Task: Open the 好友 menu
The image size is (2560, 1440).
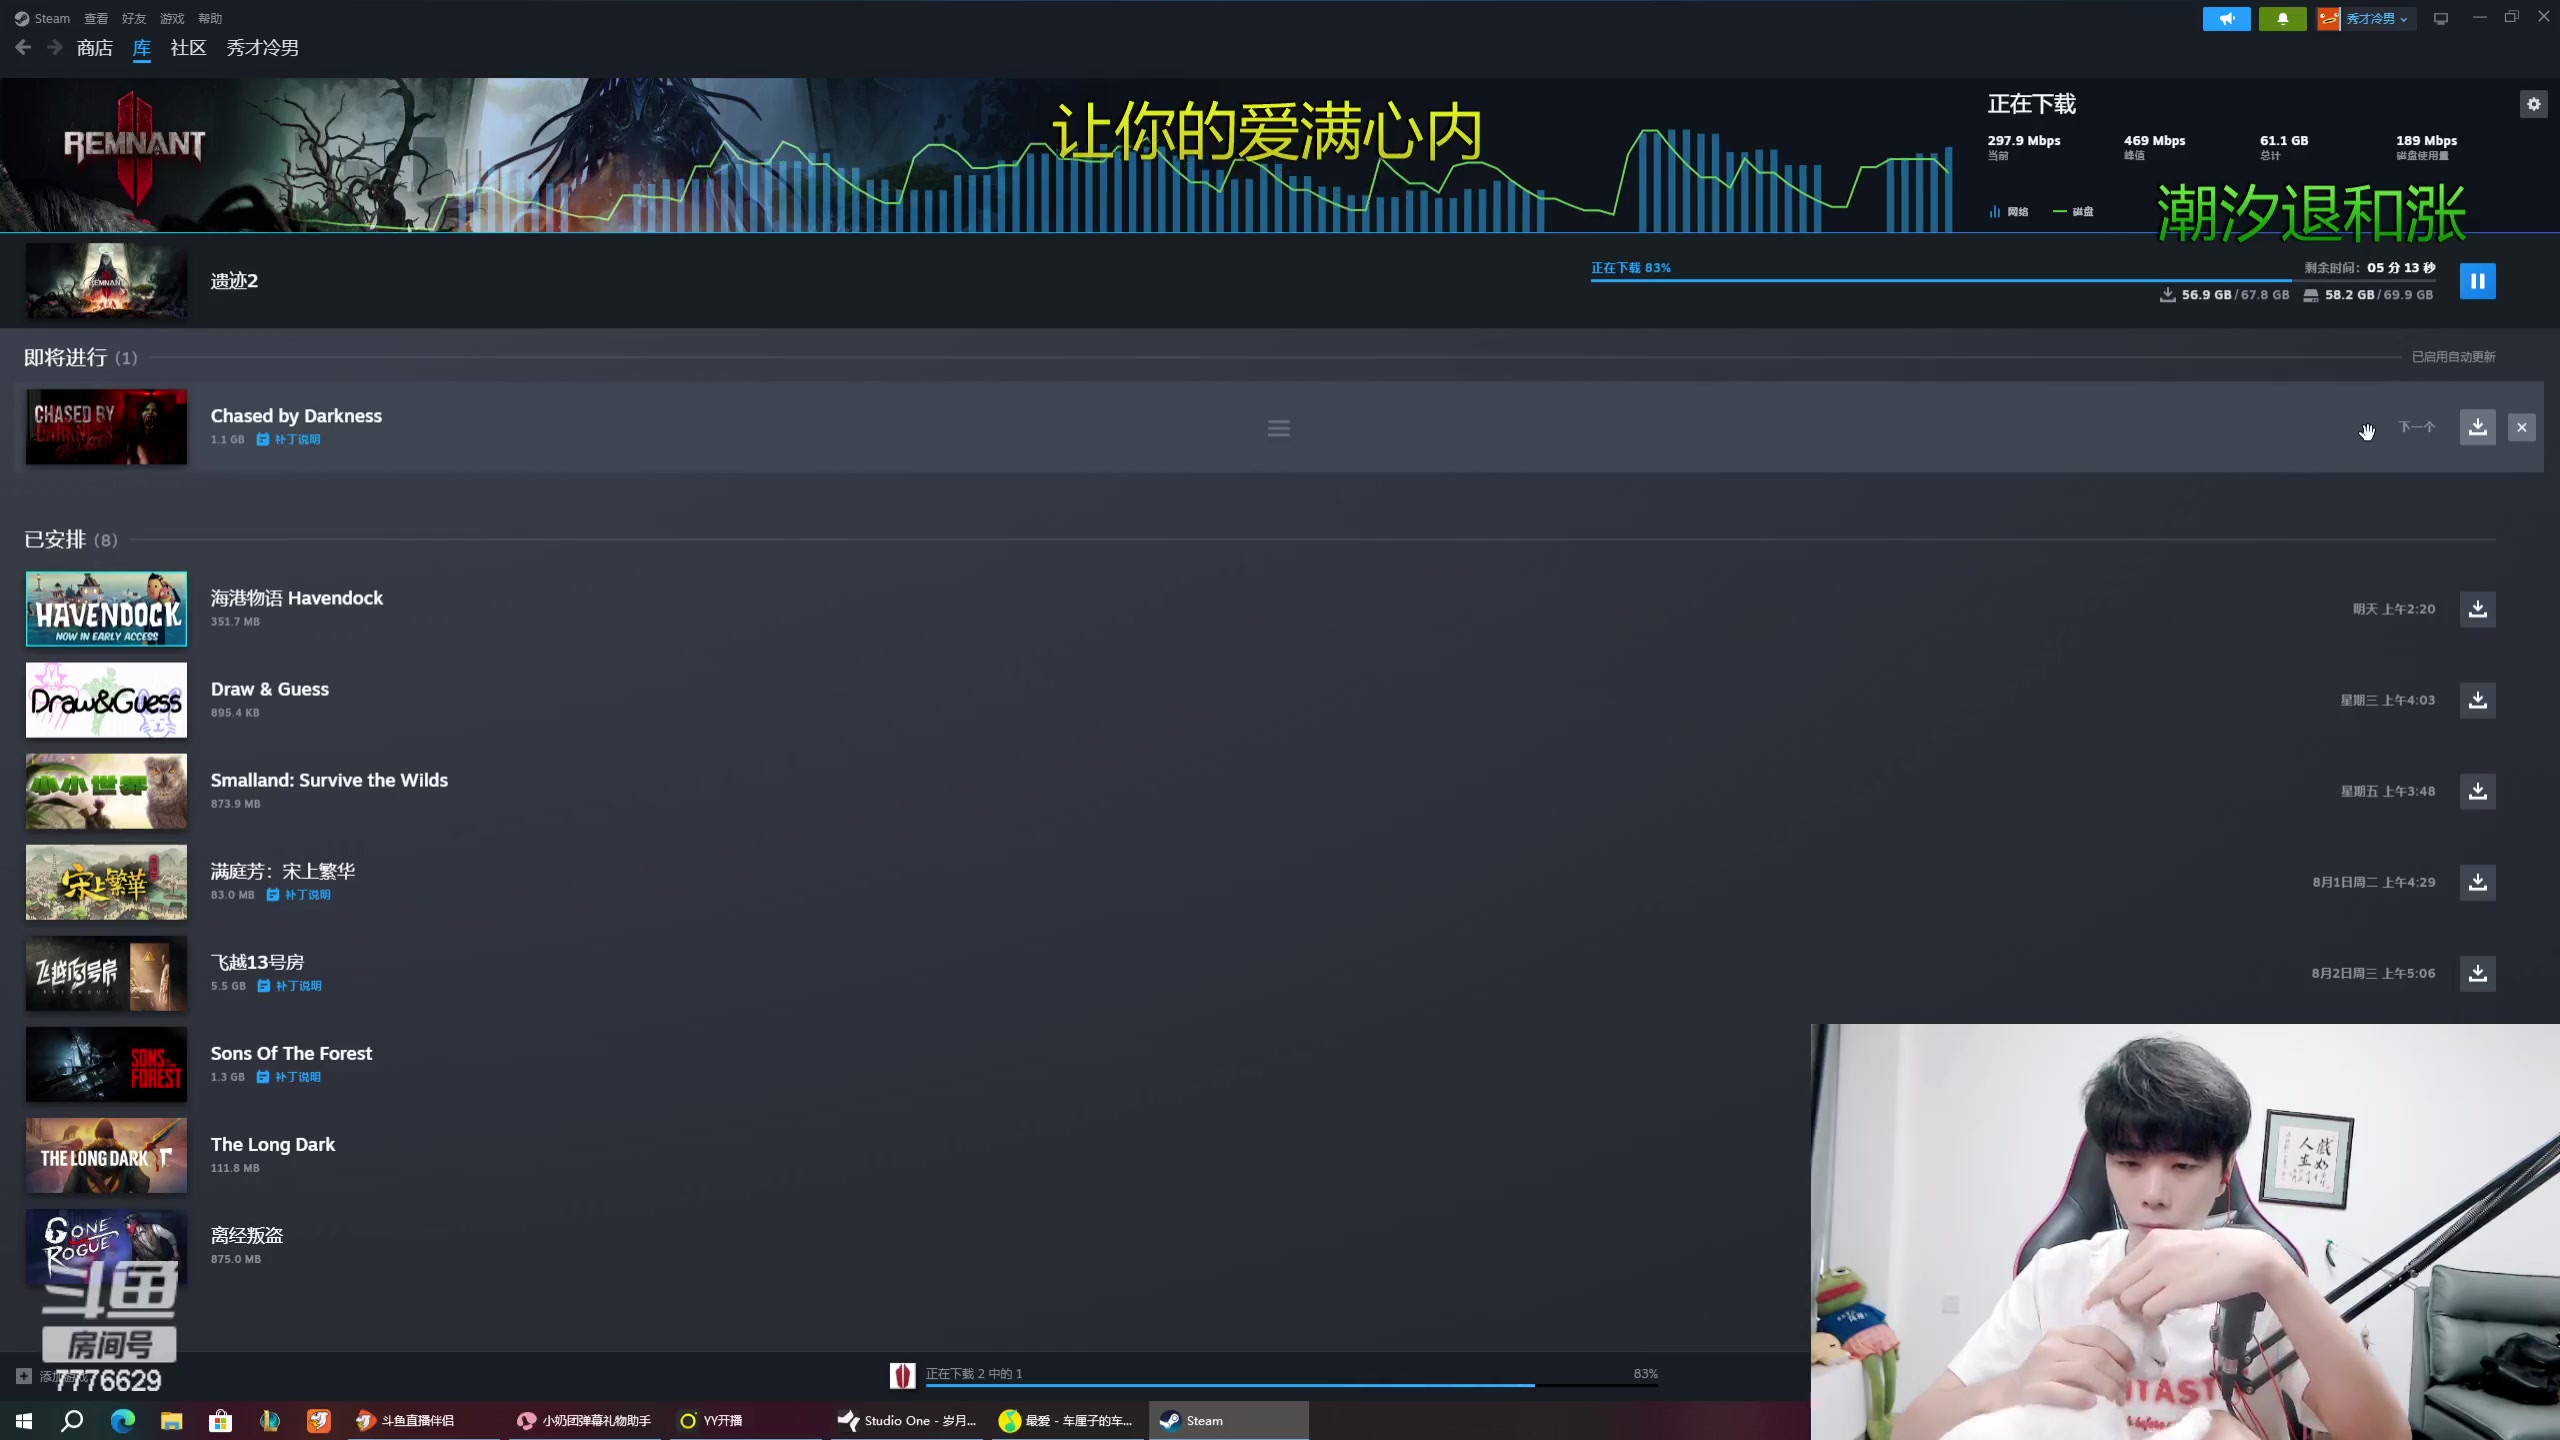Action: coord(133,18)
